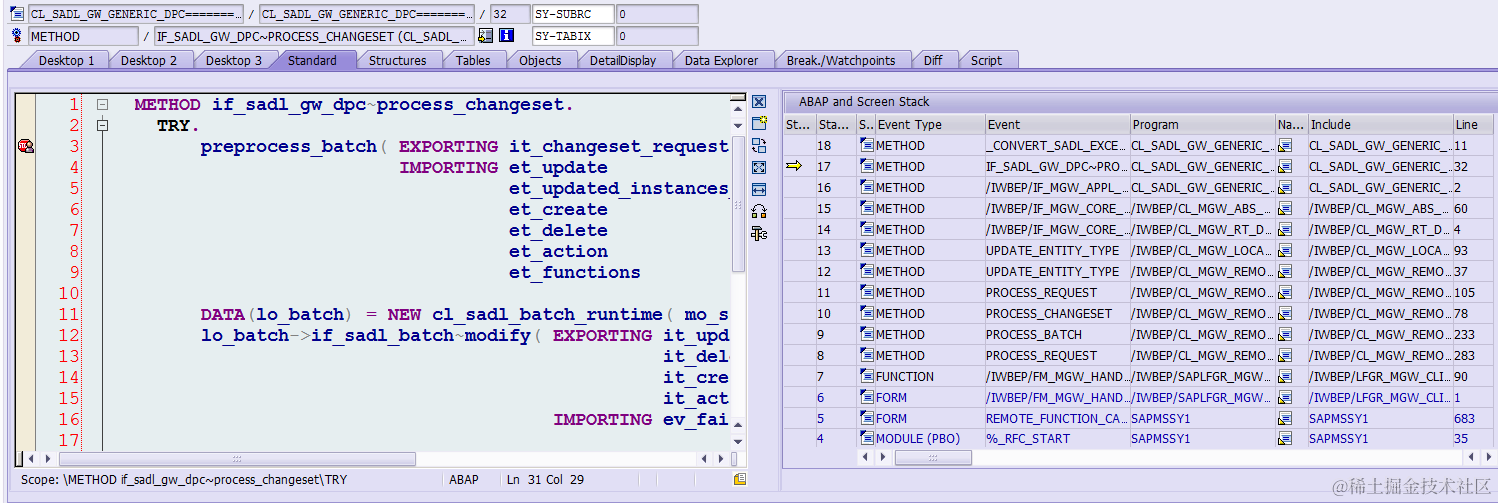Close the source code tool via X icon
Viewport: 1498px width, 503px height.
pyautogui.click(x=759, y=102)
